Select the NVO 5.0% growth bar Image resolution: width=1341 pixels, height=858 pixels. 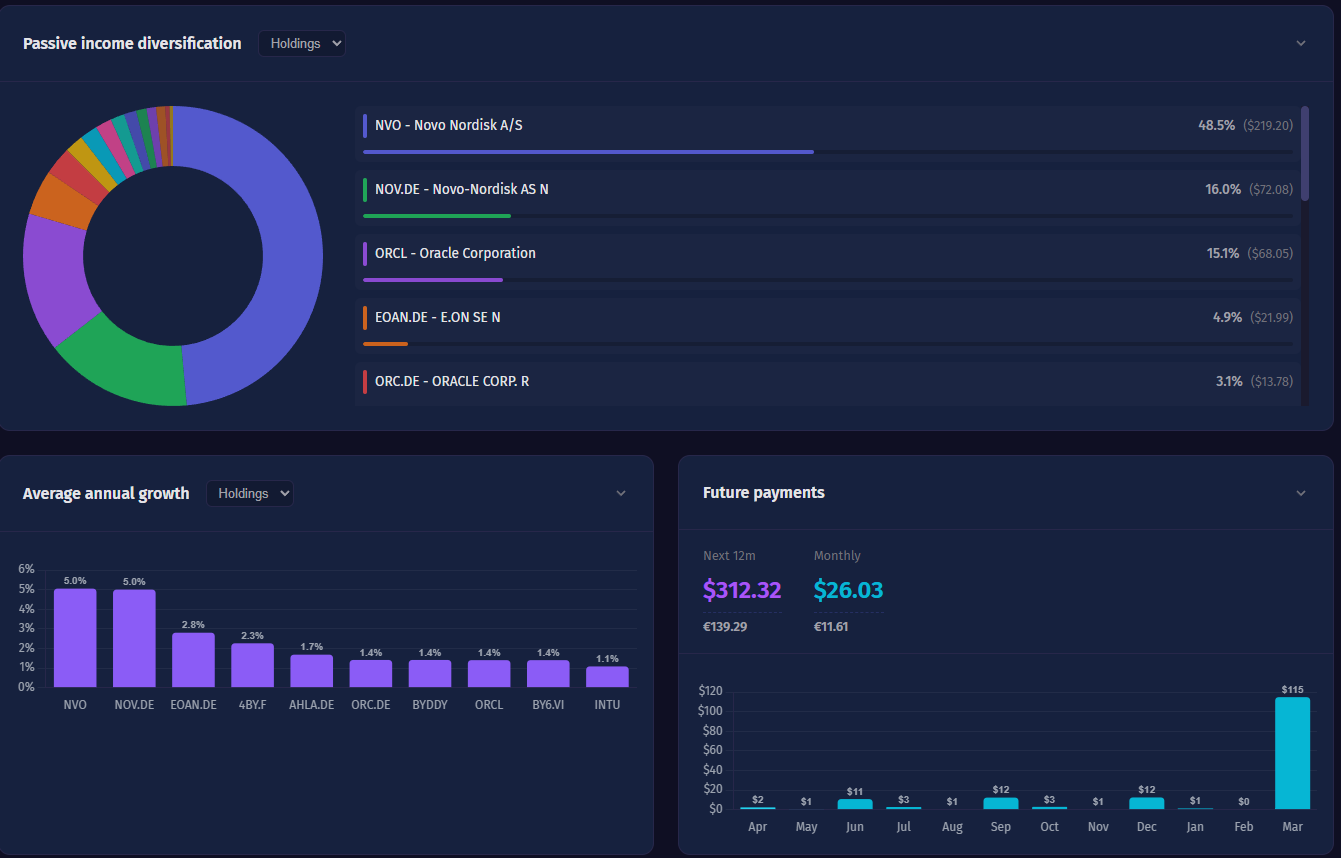coord(75,637)
